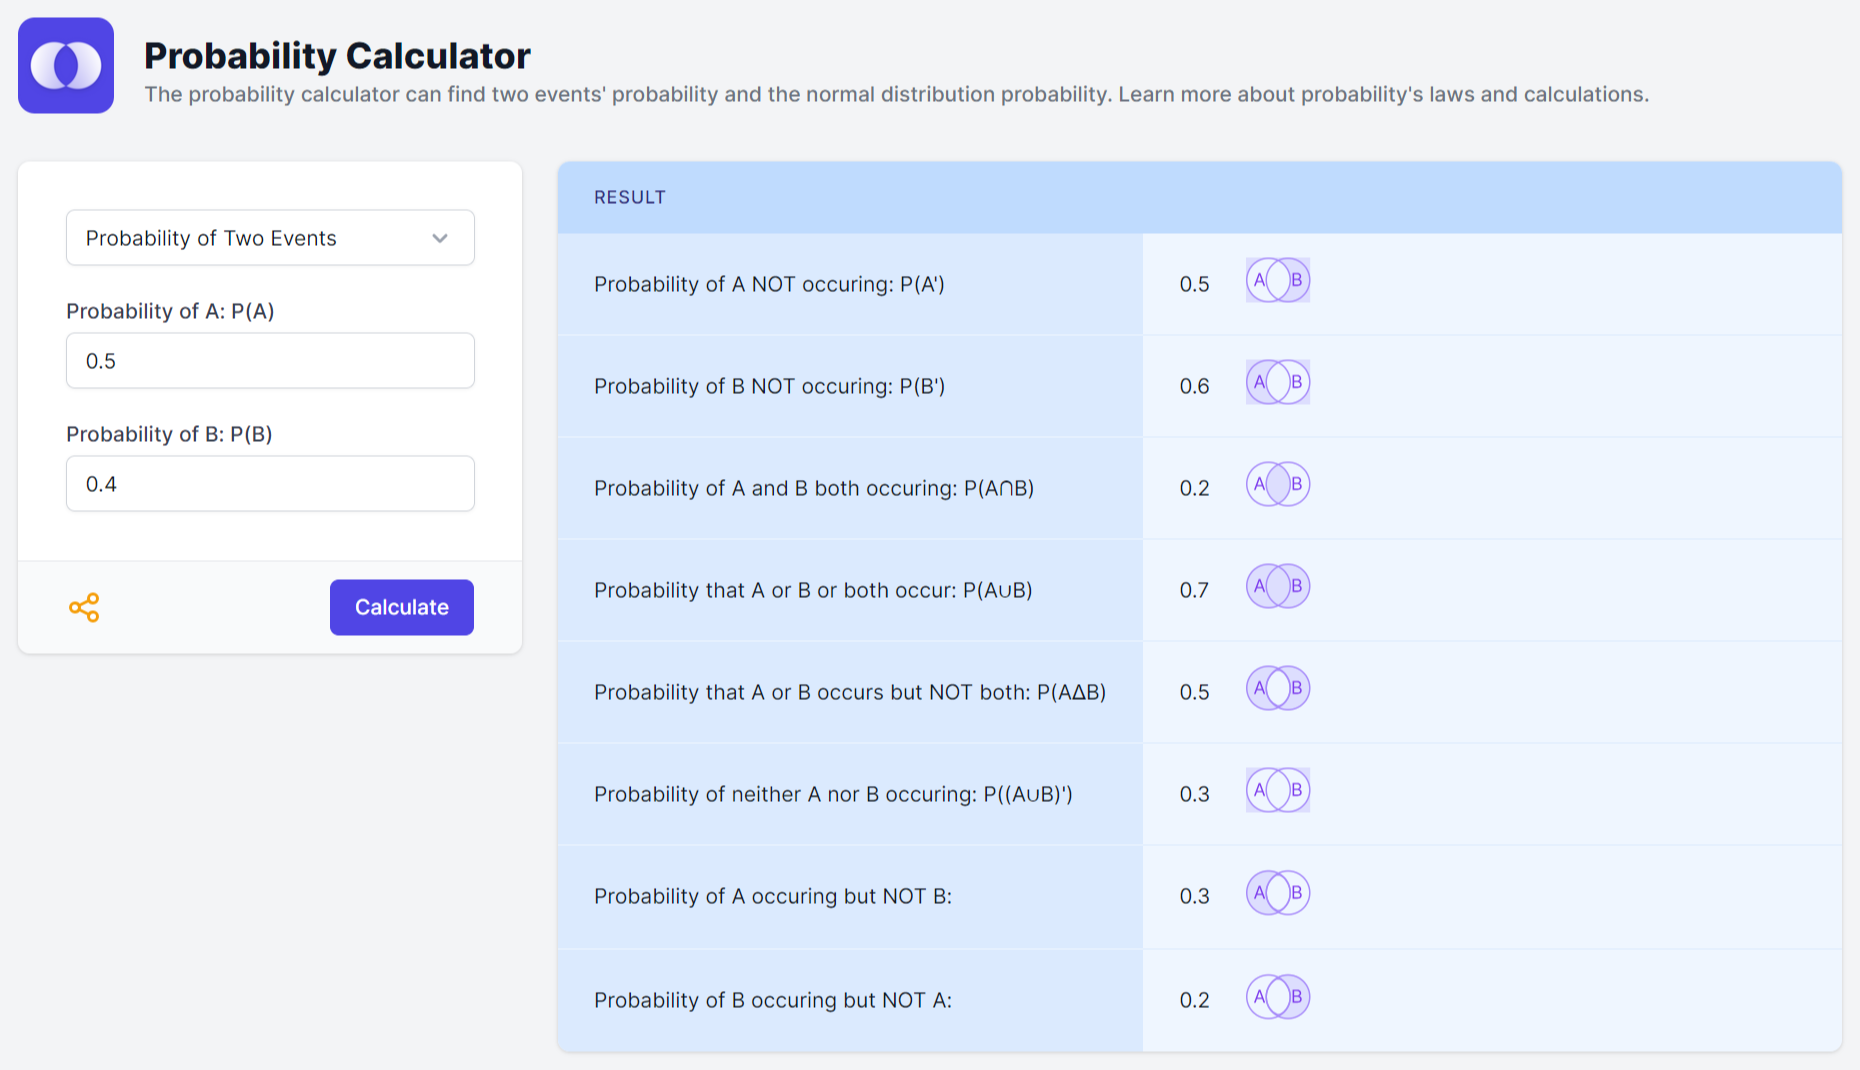Click the Probability Calculator app logo icon
1860x1070 pixels.
65,65
